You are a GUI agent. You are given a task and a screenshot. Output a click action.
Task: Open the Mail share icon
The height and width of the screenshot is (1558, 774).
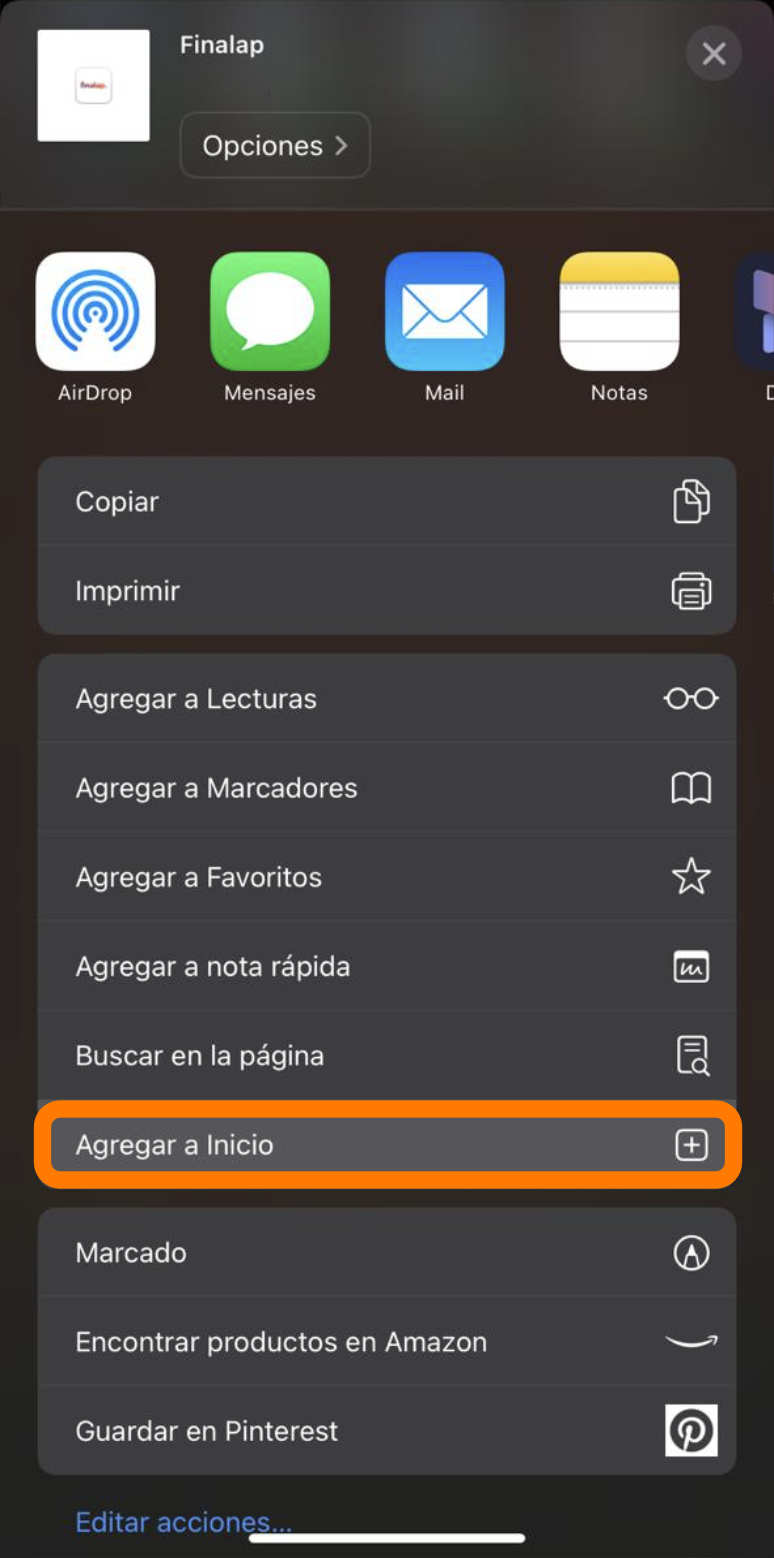point(445,312)
